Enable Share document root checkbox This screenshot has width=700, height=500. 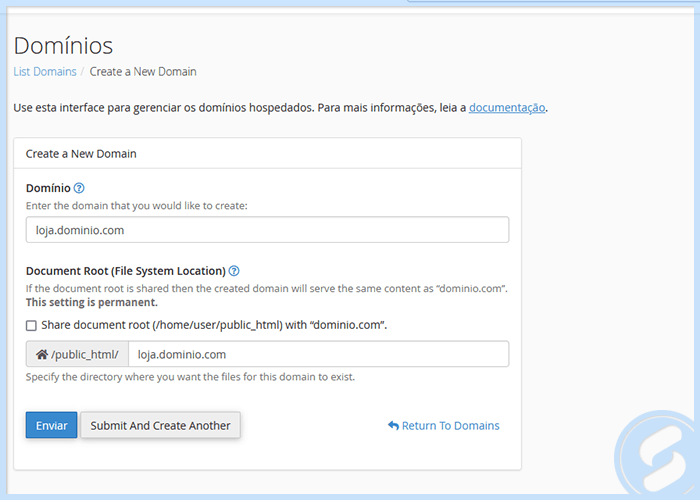[x=31, y=325]
